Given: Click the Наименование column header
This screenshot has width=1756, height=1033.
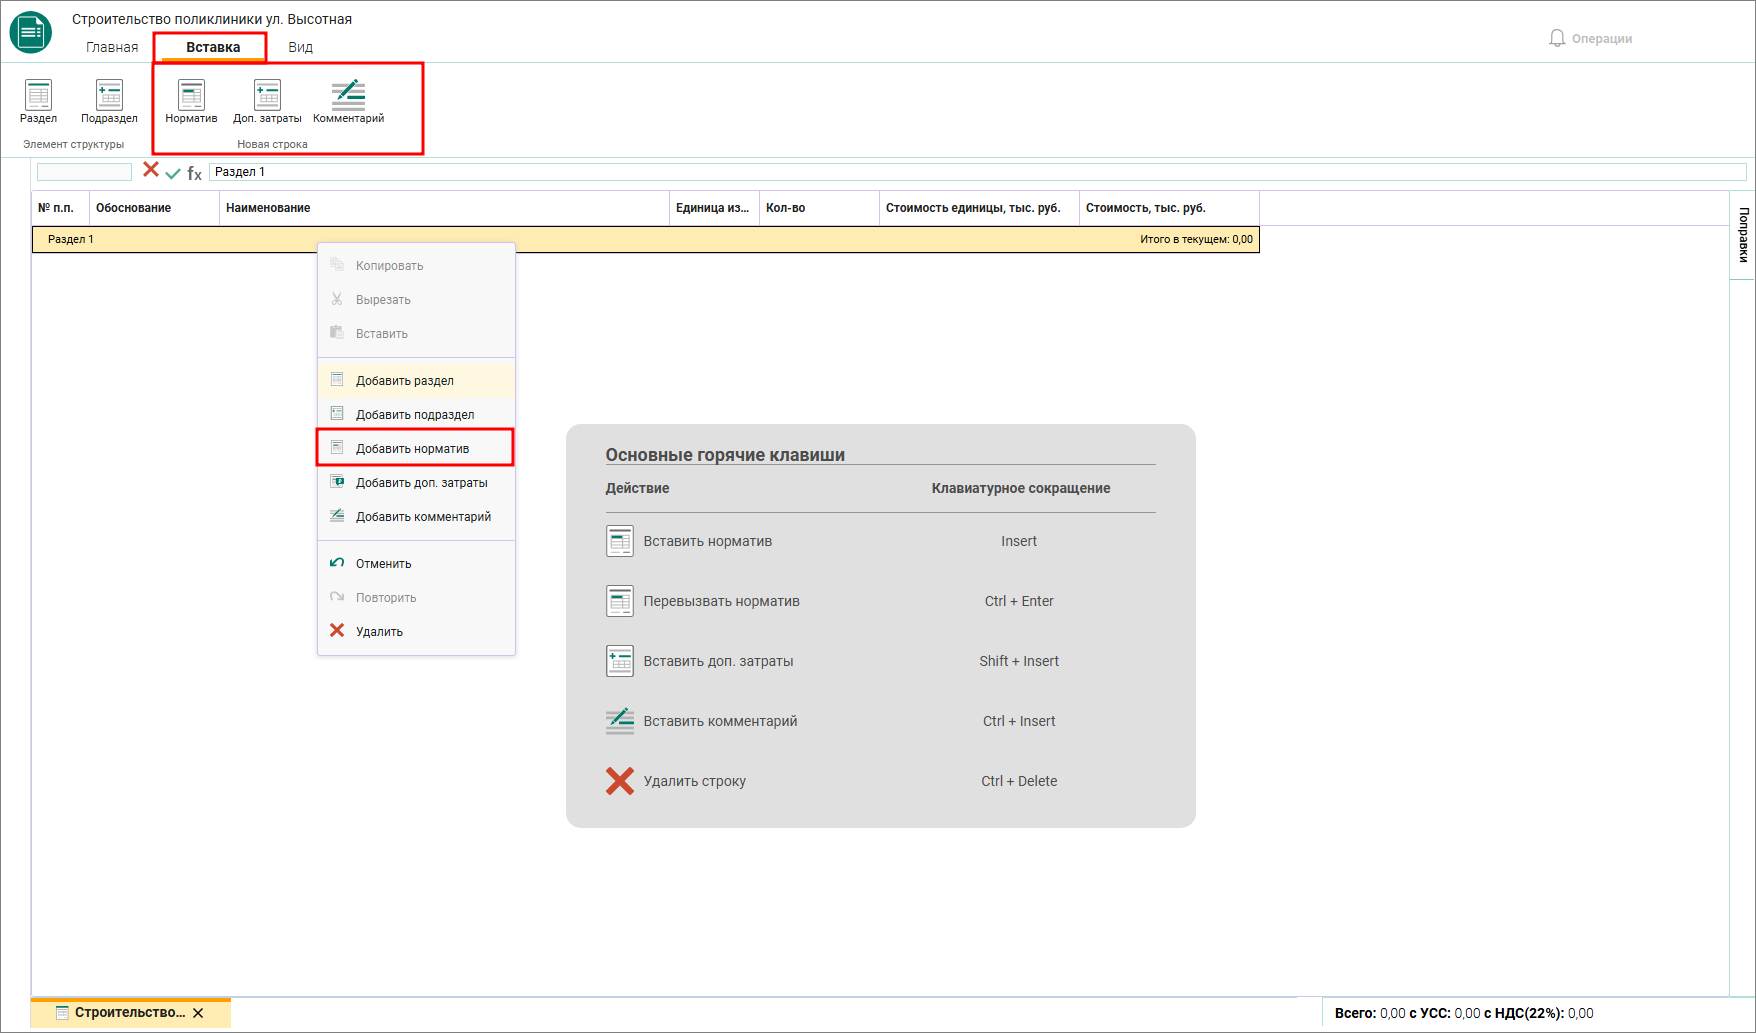Looking at the screenshot, I should 444,208.
